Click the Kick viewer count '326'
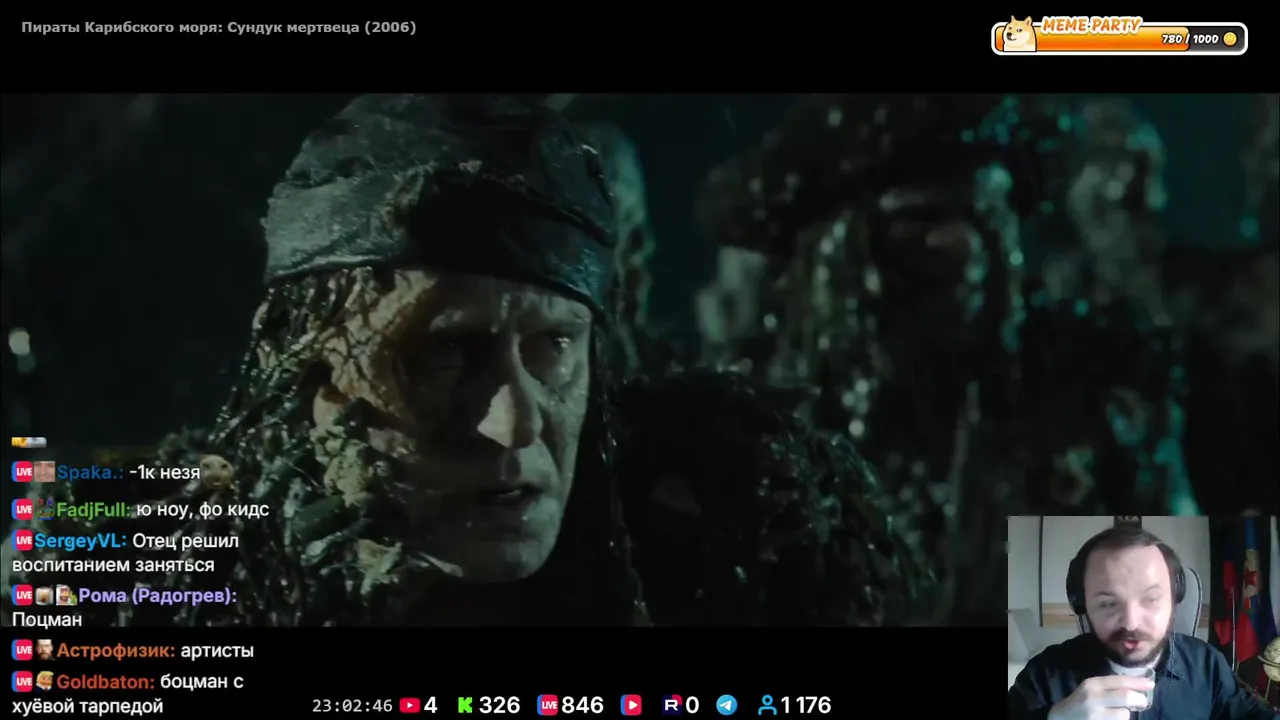The height and width of the screenshot is (720, 1280). click(x=499, y=706)
